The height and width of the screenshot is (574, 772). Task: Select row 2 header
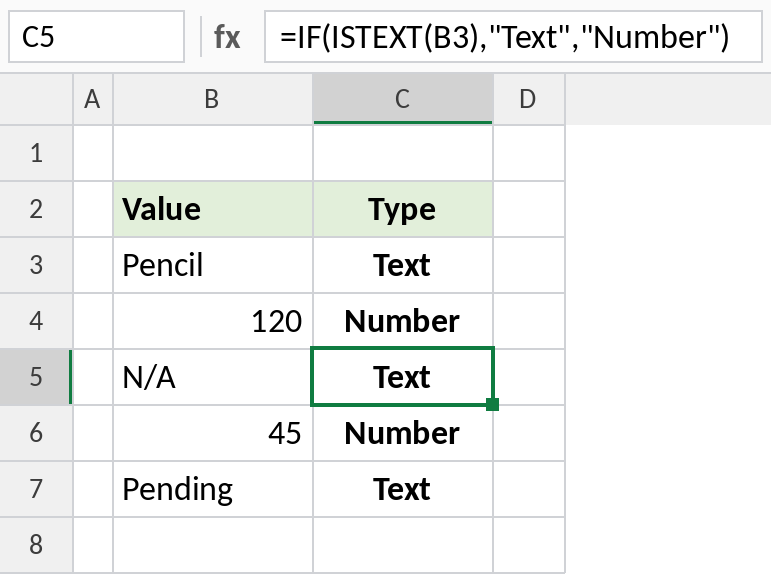(36, 209)
